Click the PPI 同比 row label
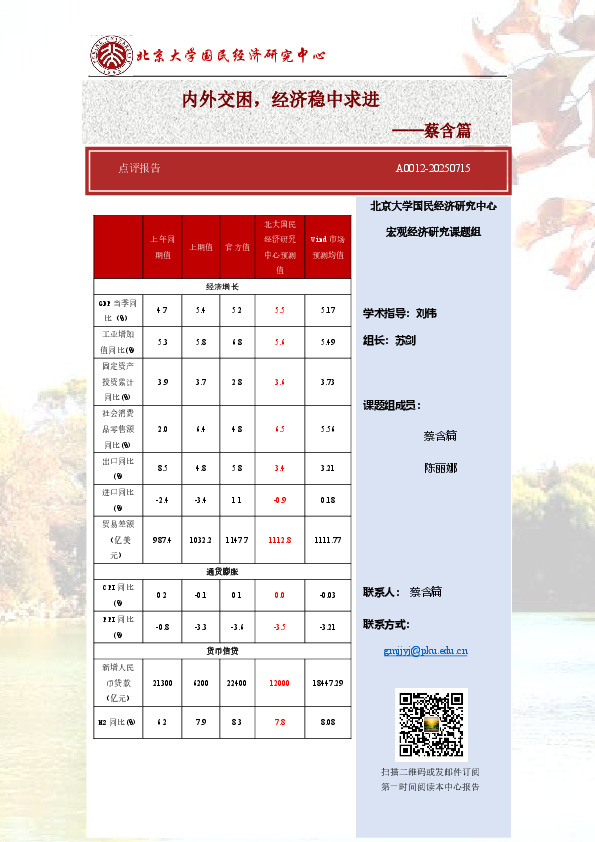The height and width of the screenshot is (842, 595). pos(118,627)
